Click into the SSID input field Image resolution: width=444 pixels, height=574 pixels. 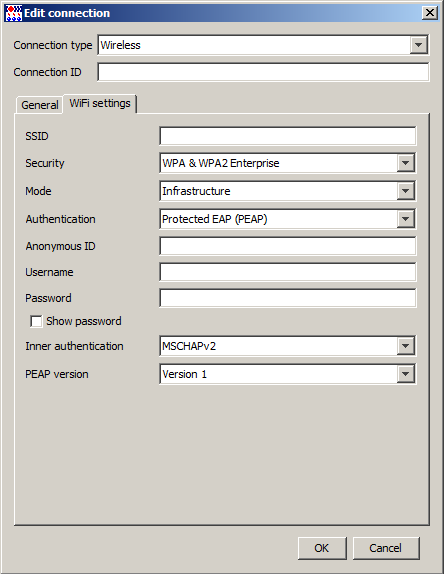(x=288, y=136)
